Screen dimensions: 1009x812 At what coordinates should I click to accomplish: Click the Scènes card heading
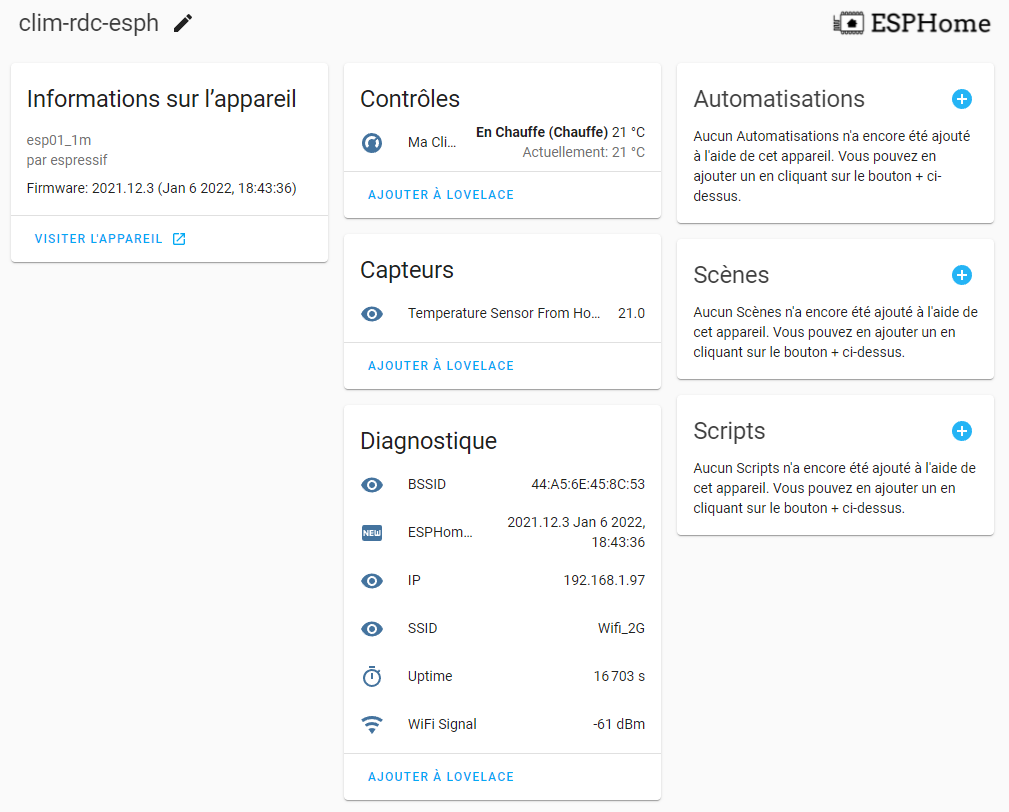coord(731,275)
